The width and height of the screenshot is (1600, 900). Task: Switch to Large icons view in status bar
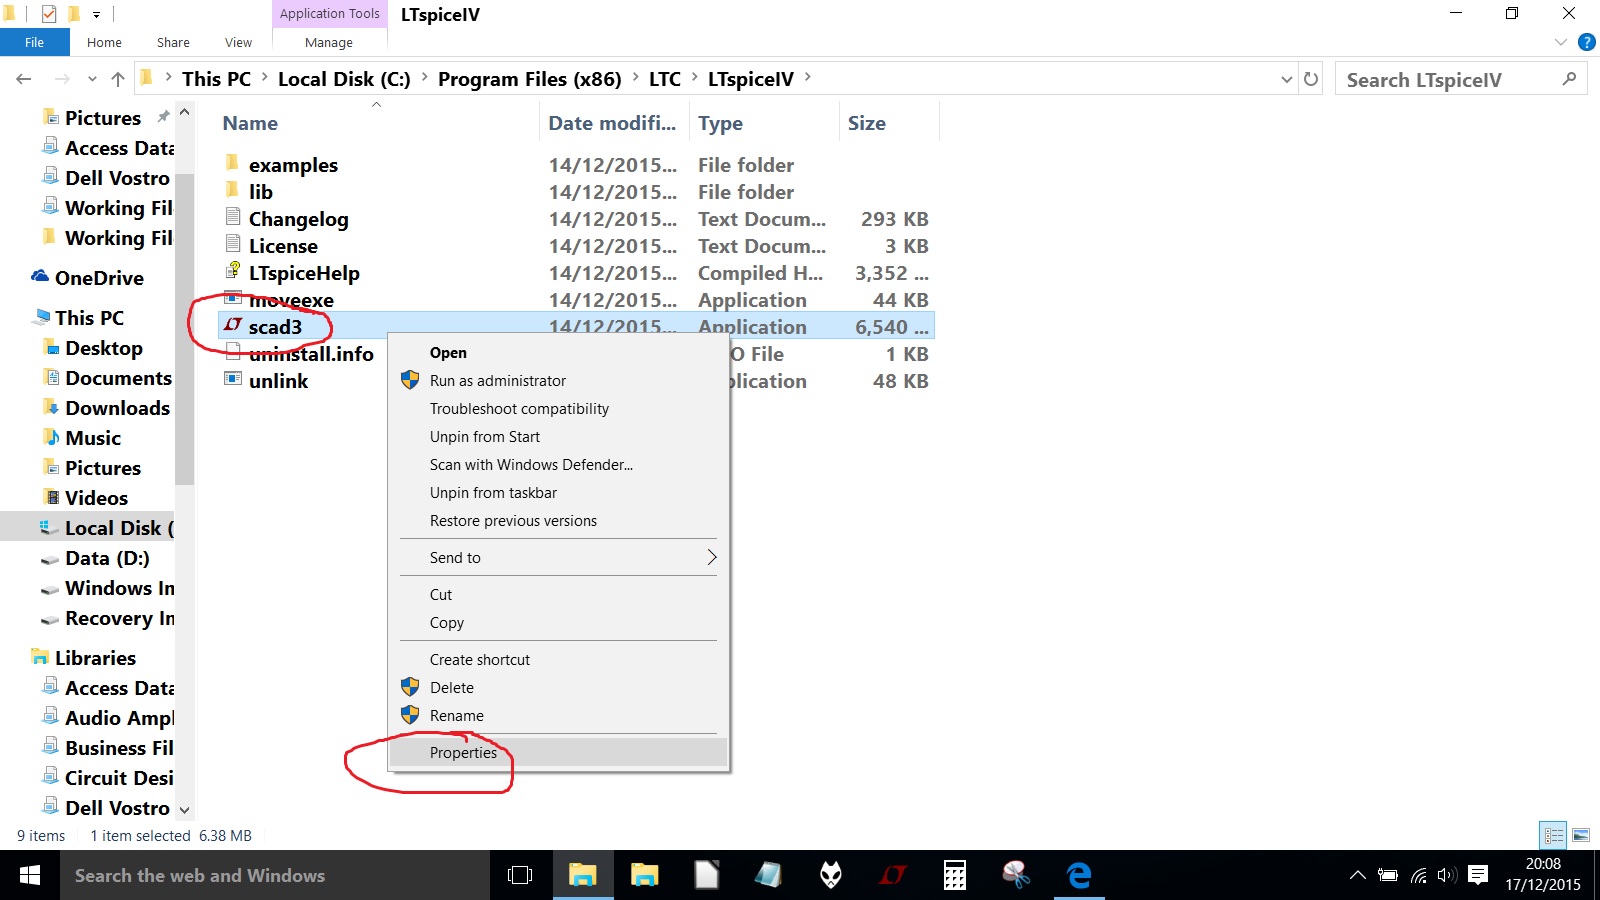(x=1581, y=835)
